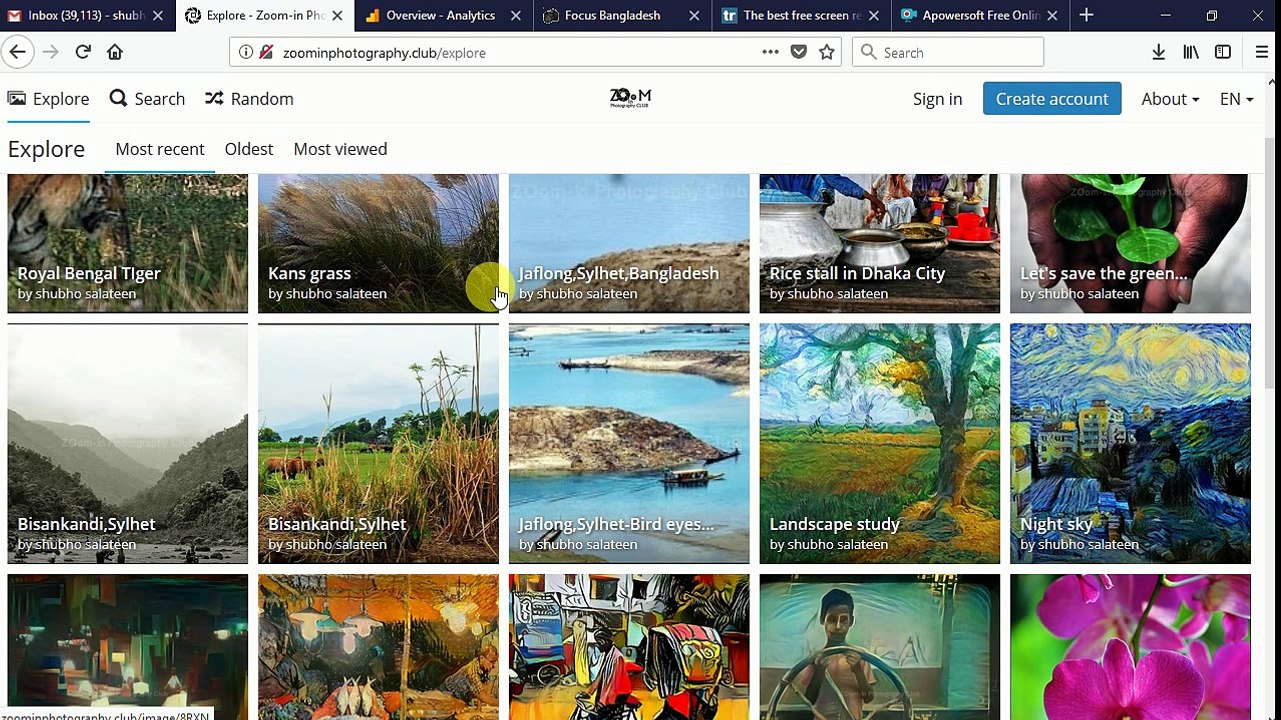The height and width of the screenshot is (720, 1281).
Task: Open page actions three-dot menu
Action: [x=770, y=52]
